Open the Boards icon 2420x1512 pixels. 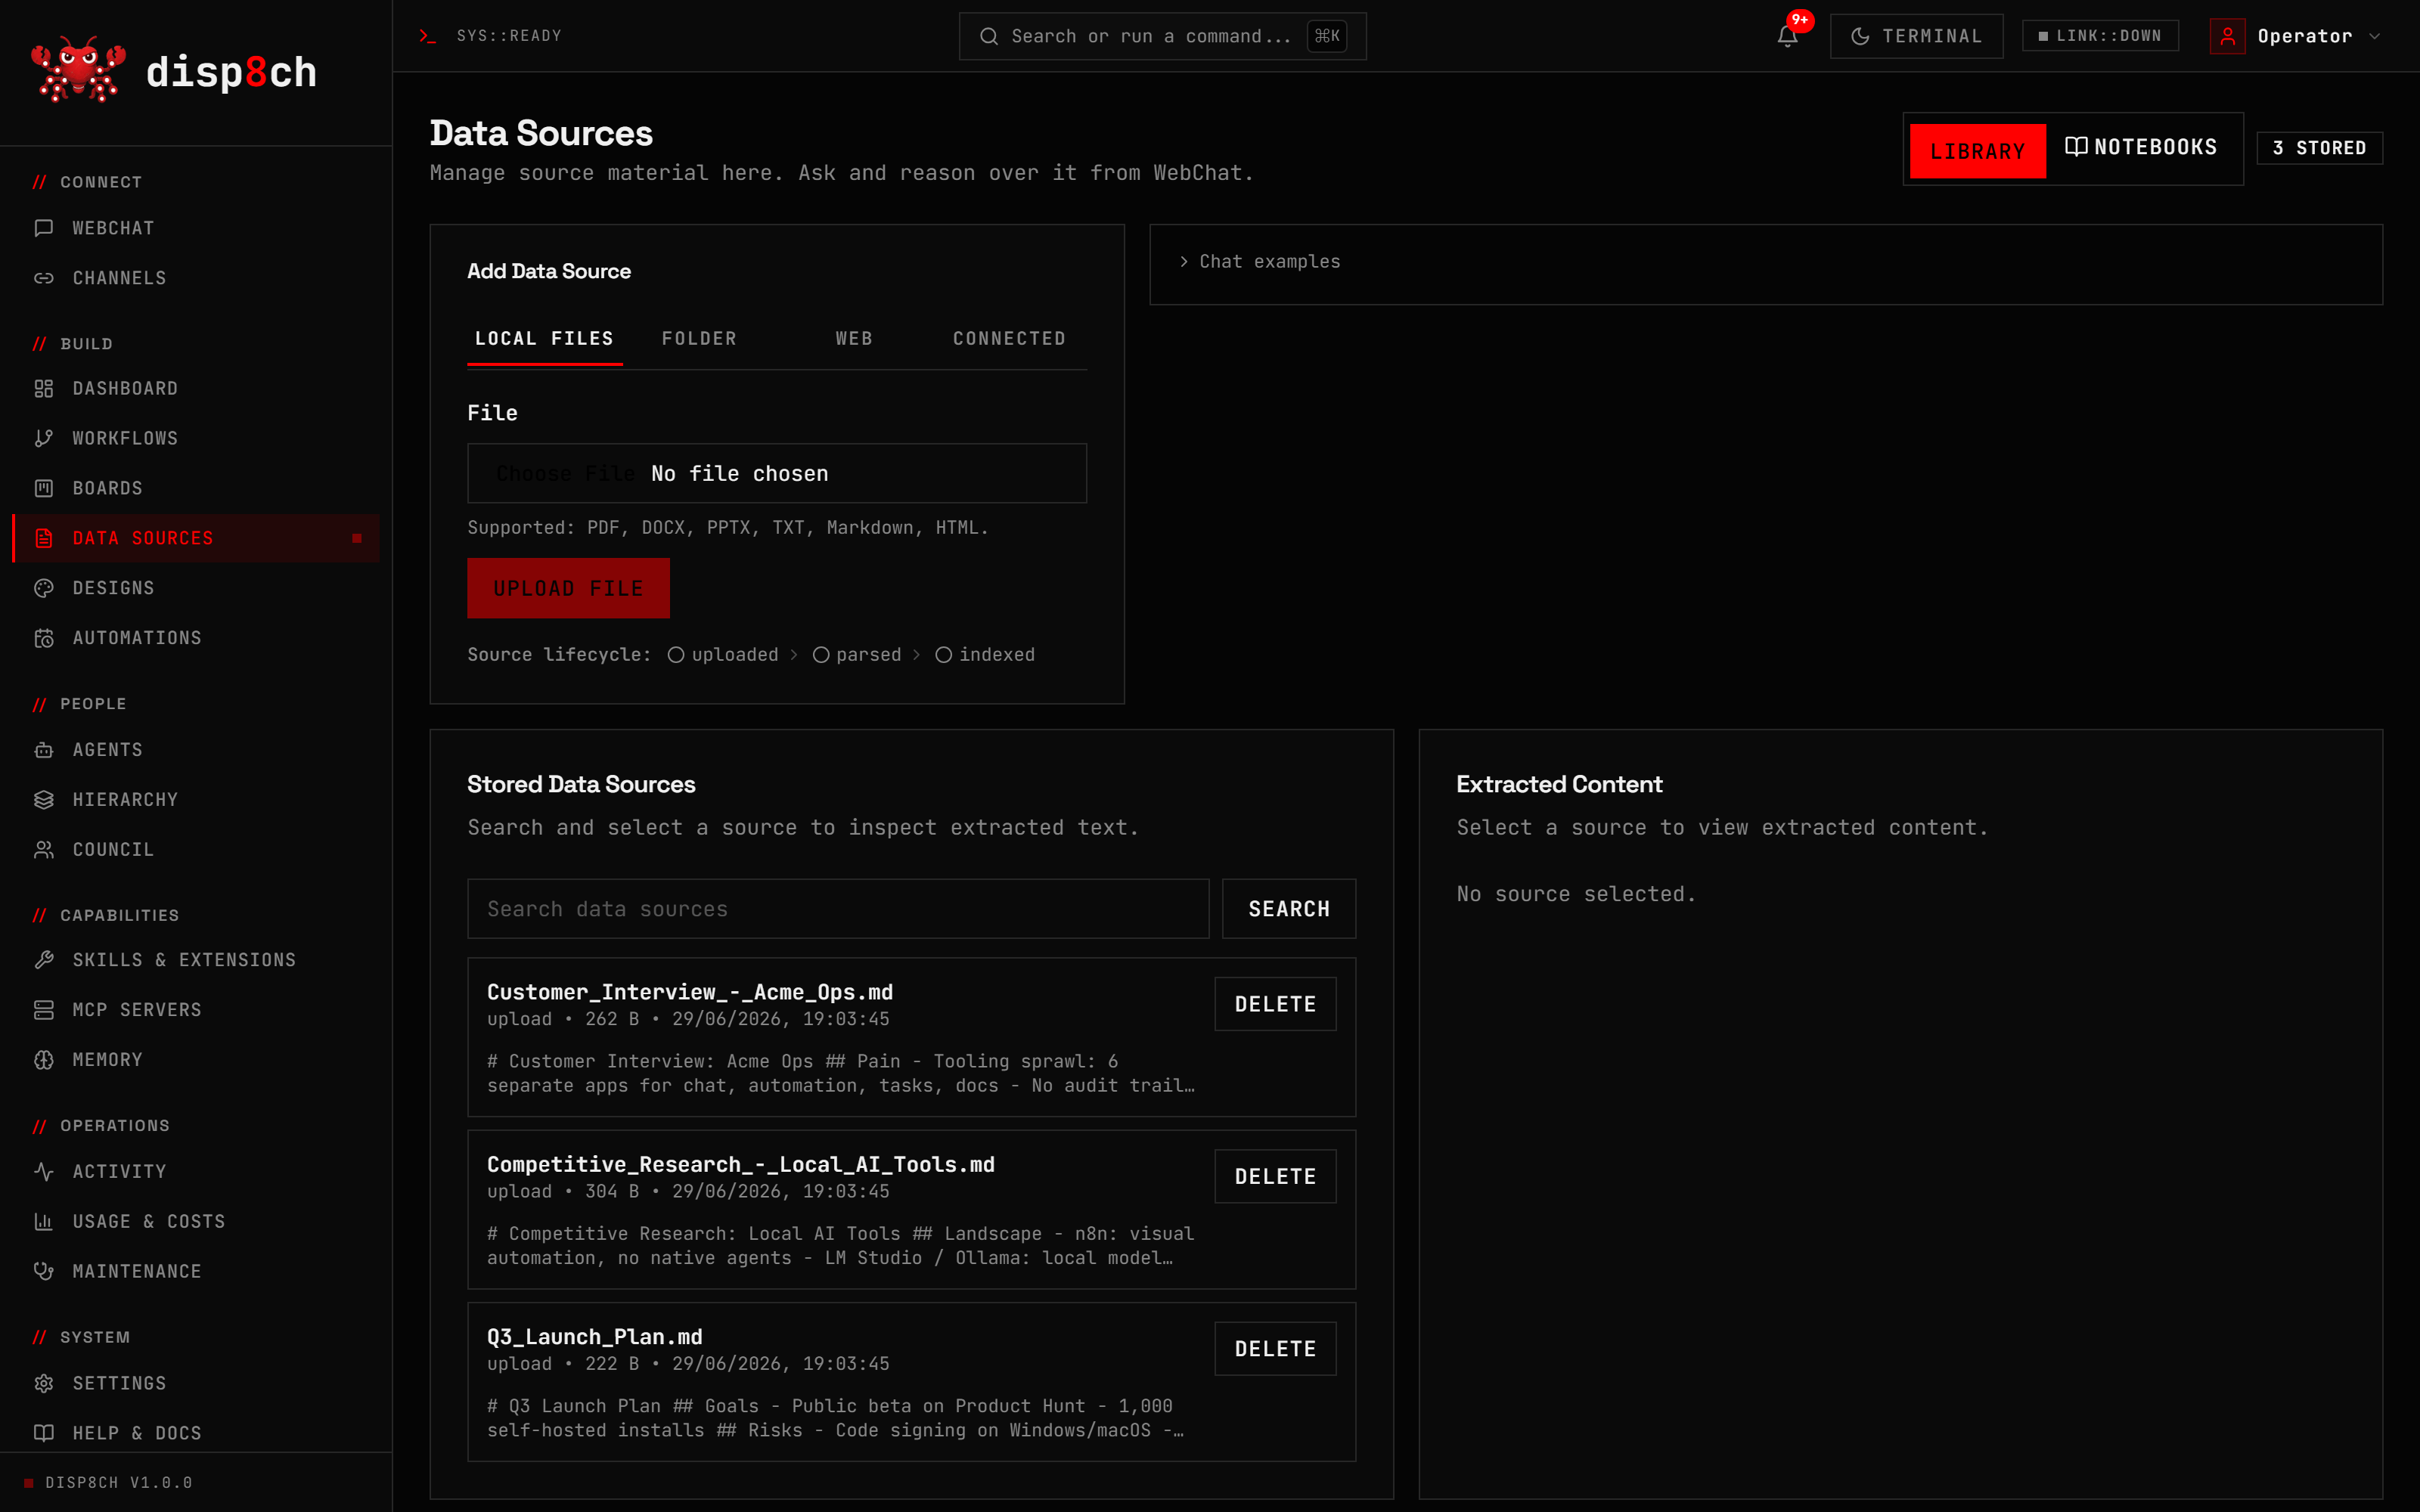pos(44,488)
